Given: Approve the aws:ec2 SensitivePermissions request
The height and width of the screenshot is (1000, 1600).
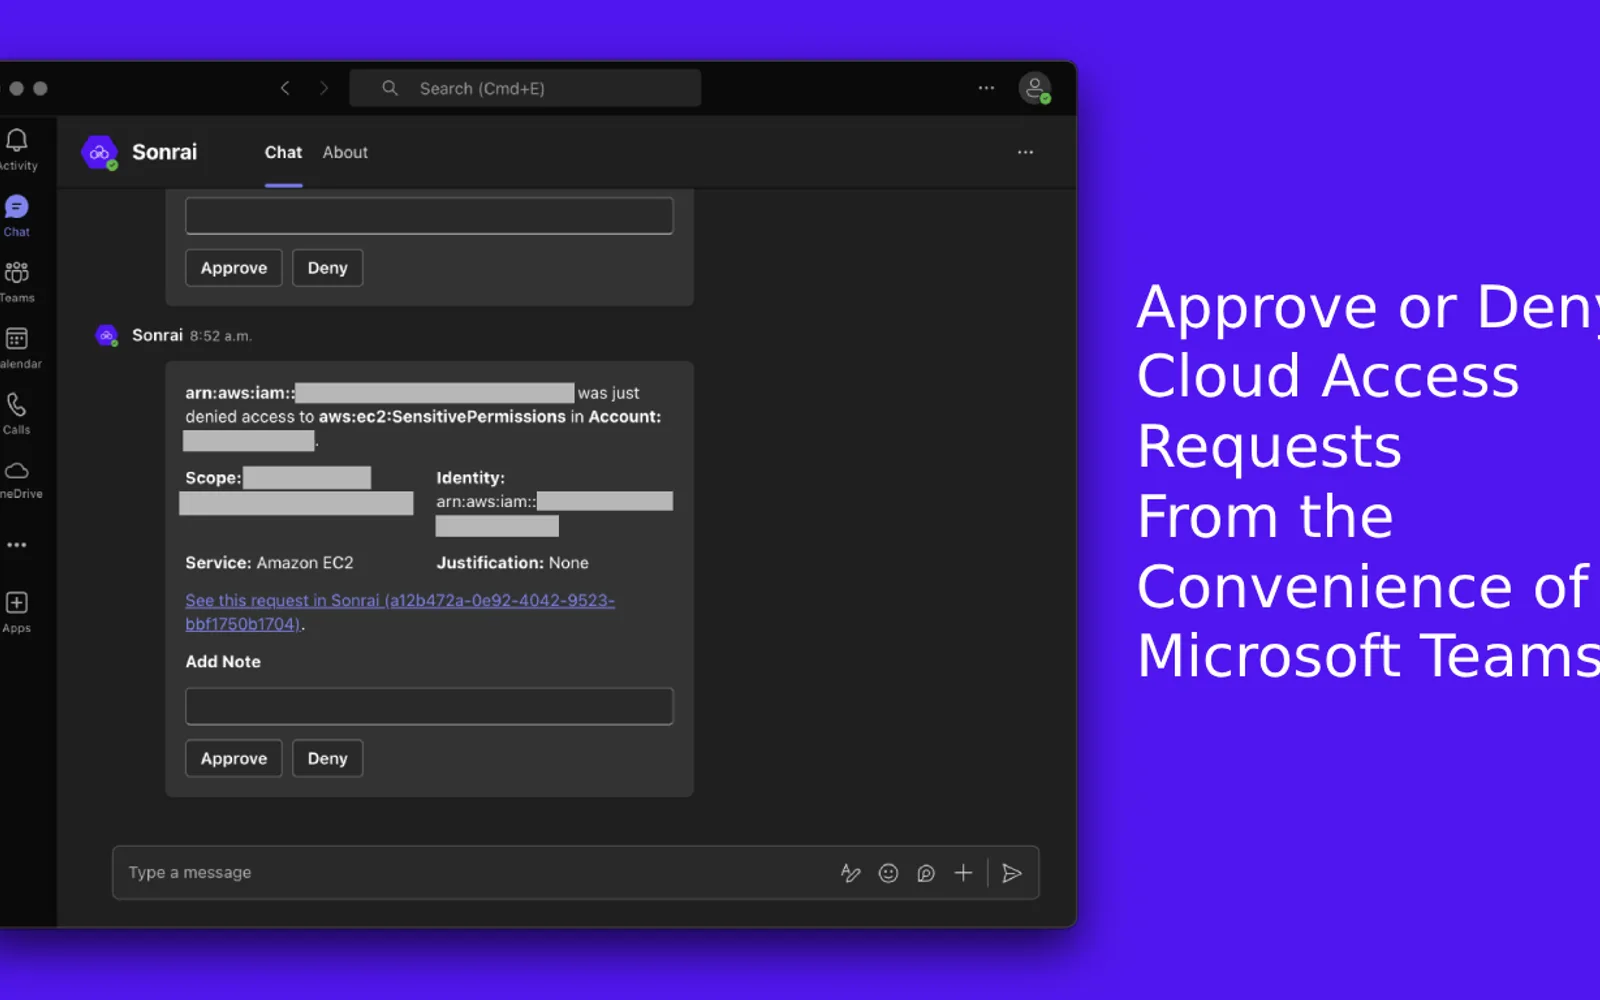Looking at the screenshot, I should 234,758.
